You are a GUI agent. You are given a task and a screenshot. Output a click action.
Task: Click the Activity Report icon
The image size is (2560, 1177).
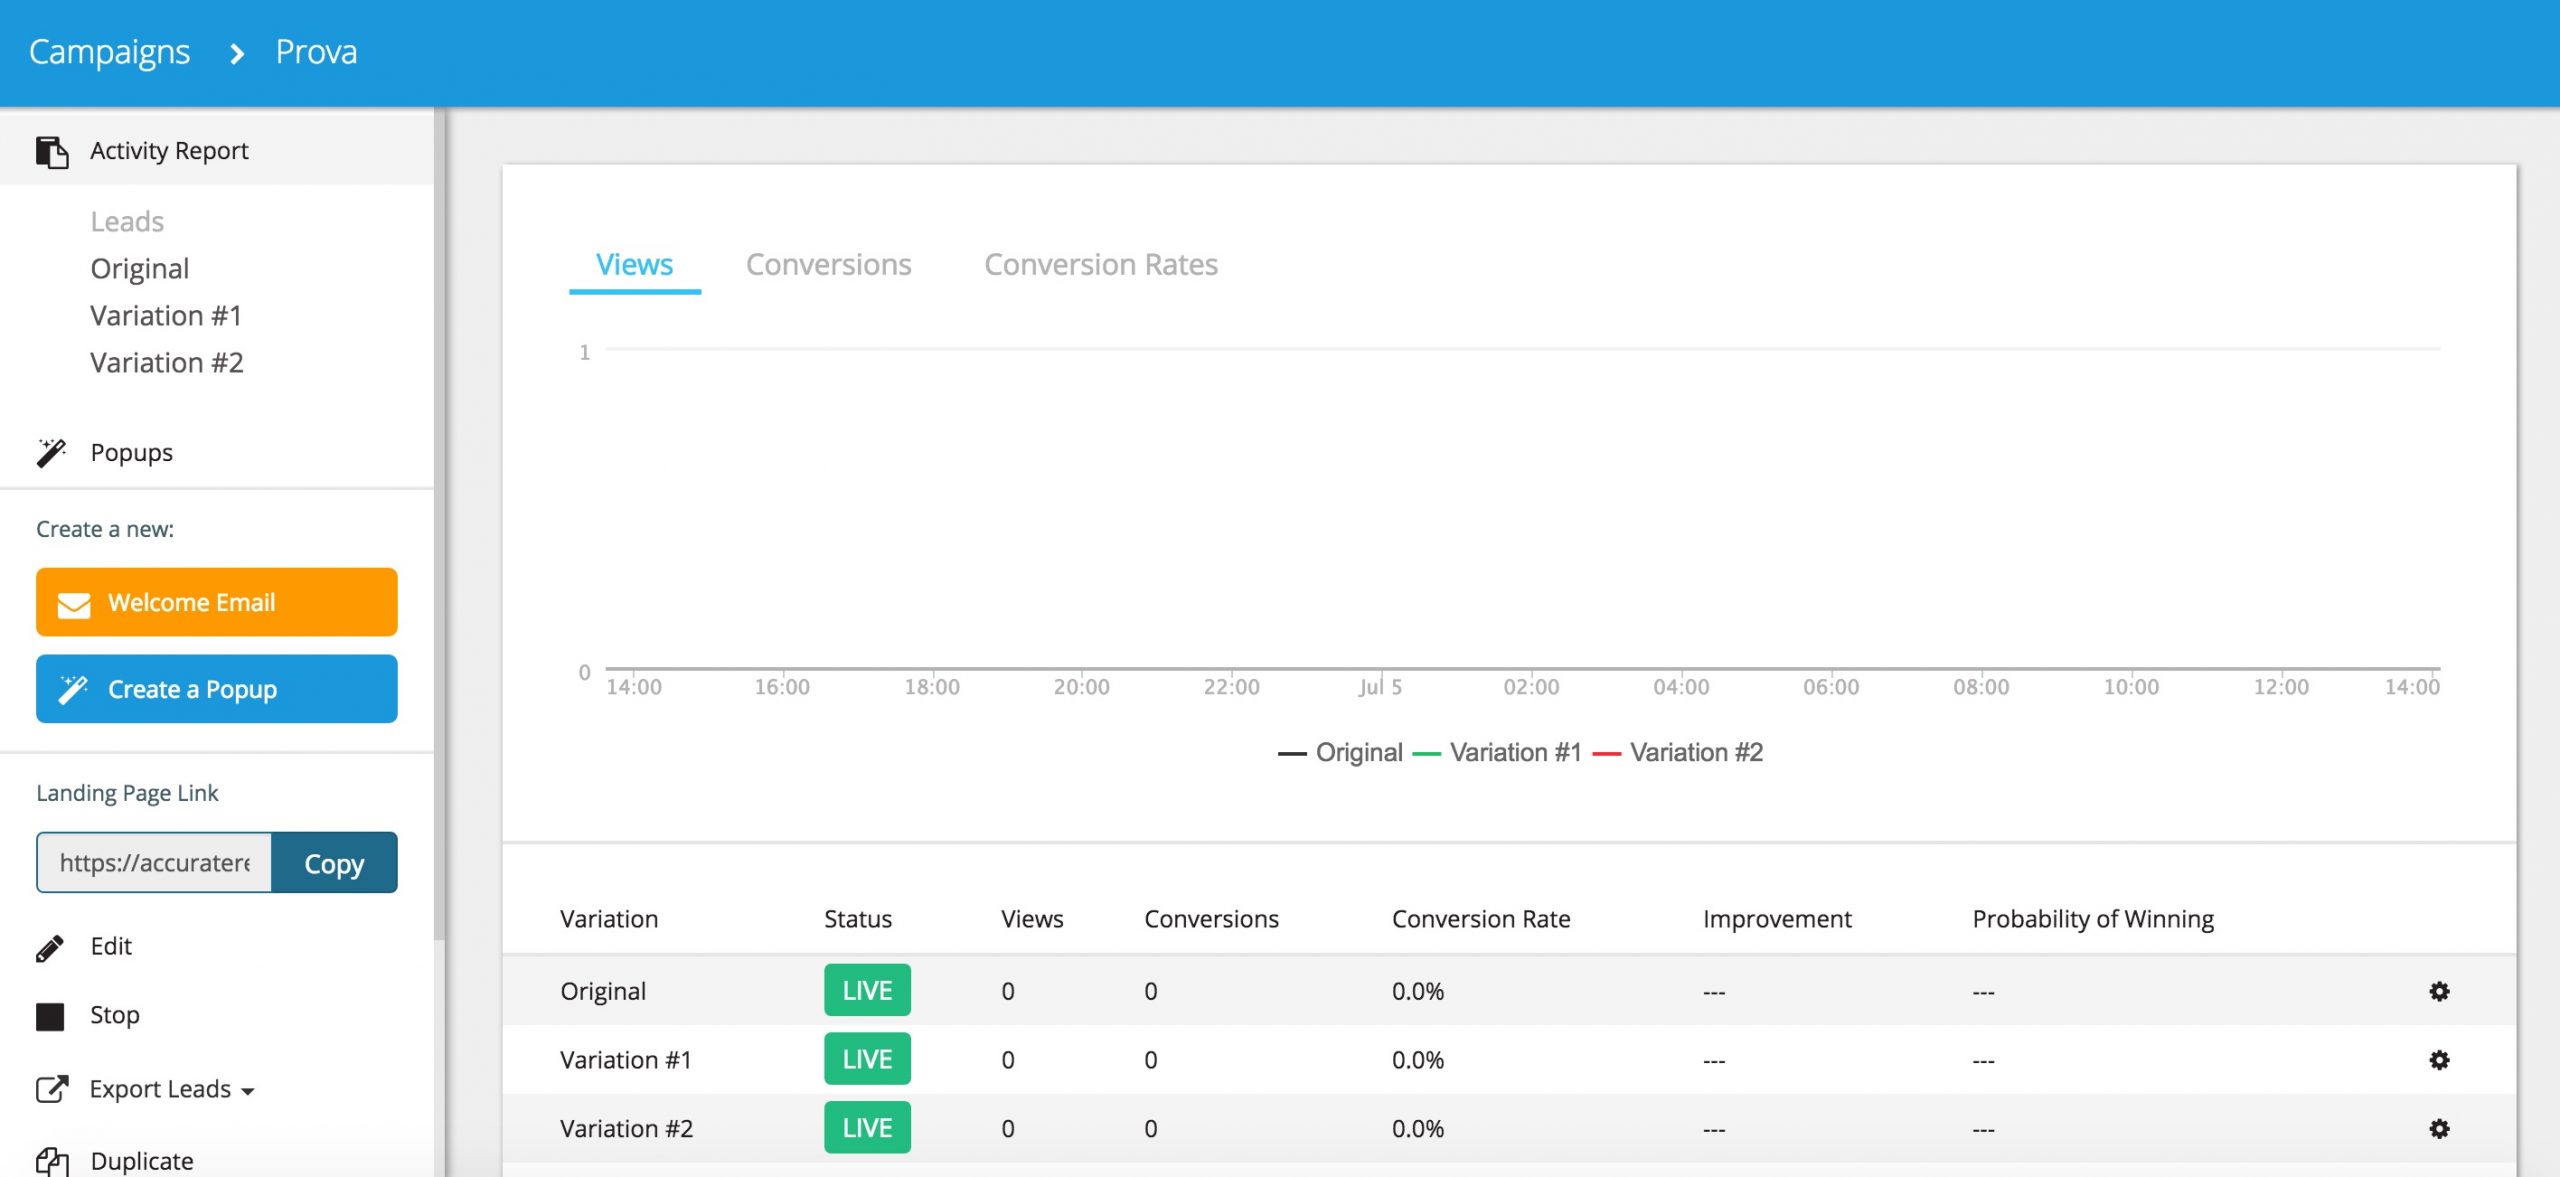(49, 150)
